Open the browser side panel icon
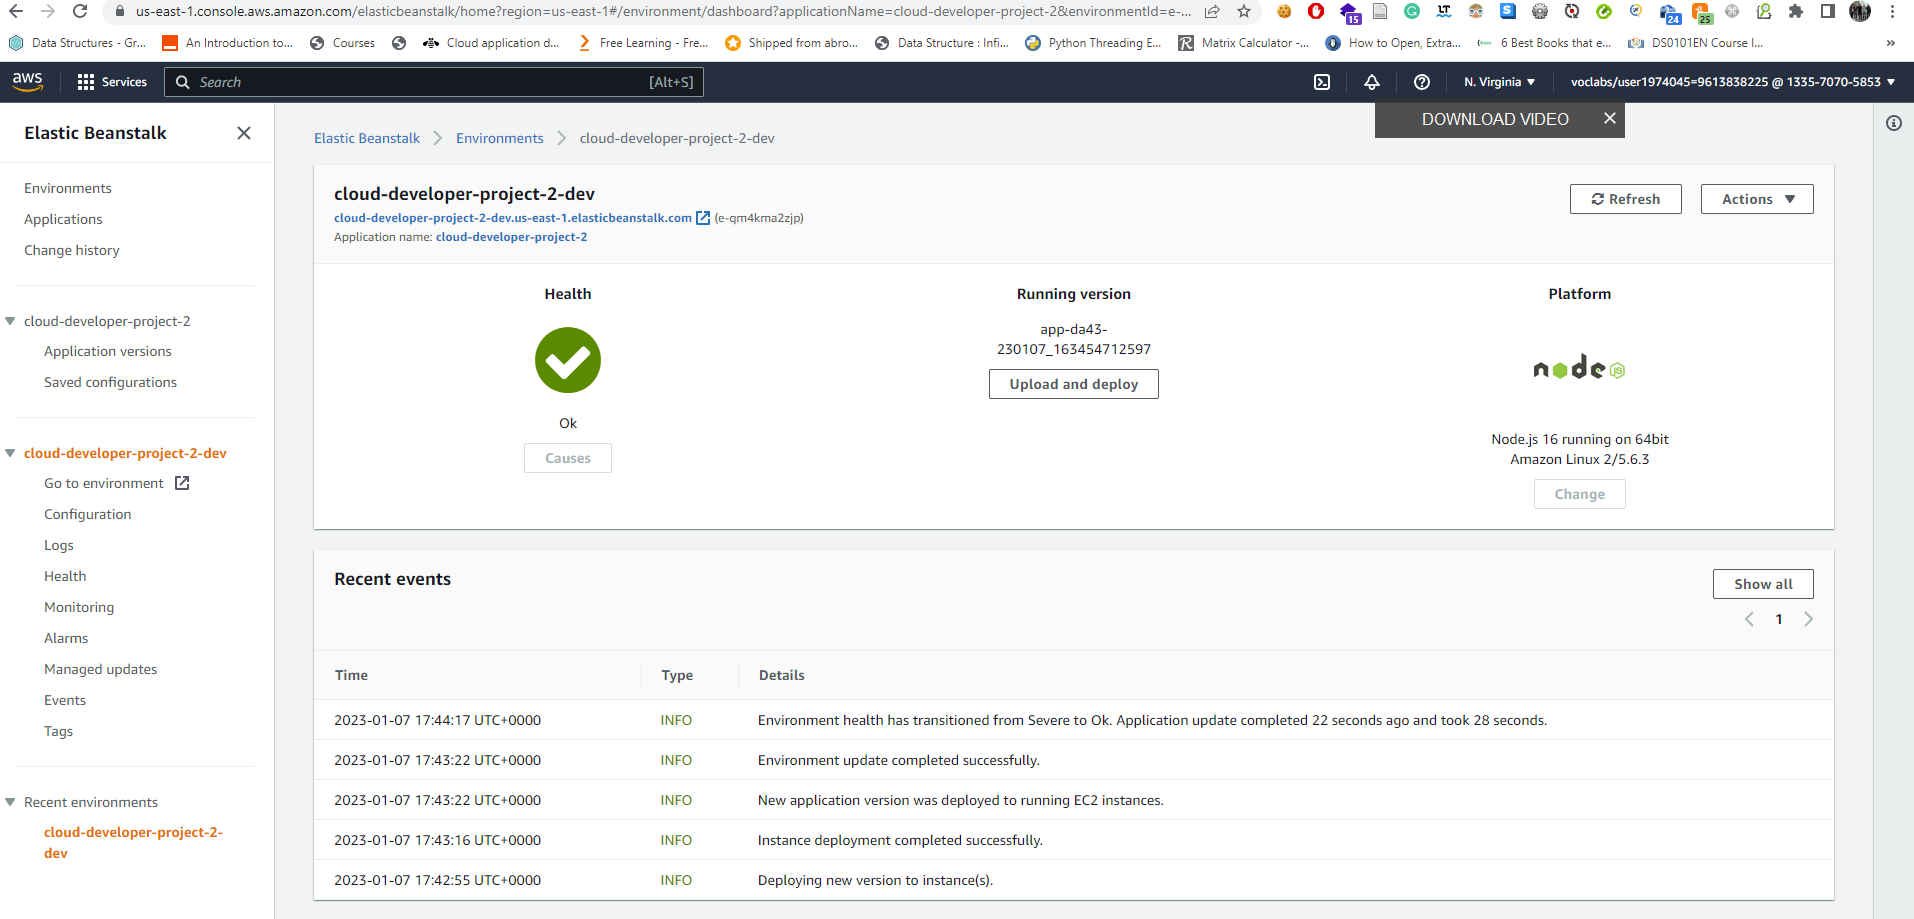The height and width of the screenshot is (919, 1914). (x=1828, y=12)
